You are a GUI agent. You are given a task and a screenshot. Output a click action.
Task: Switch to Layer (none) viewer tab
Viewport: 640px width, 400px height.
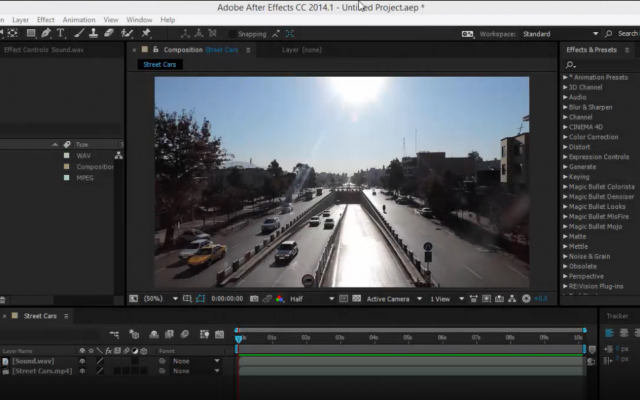point(302,50)
